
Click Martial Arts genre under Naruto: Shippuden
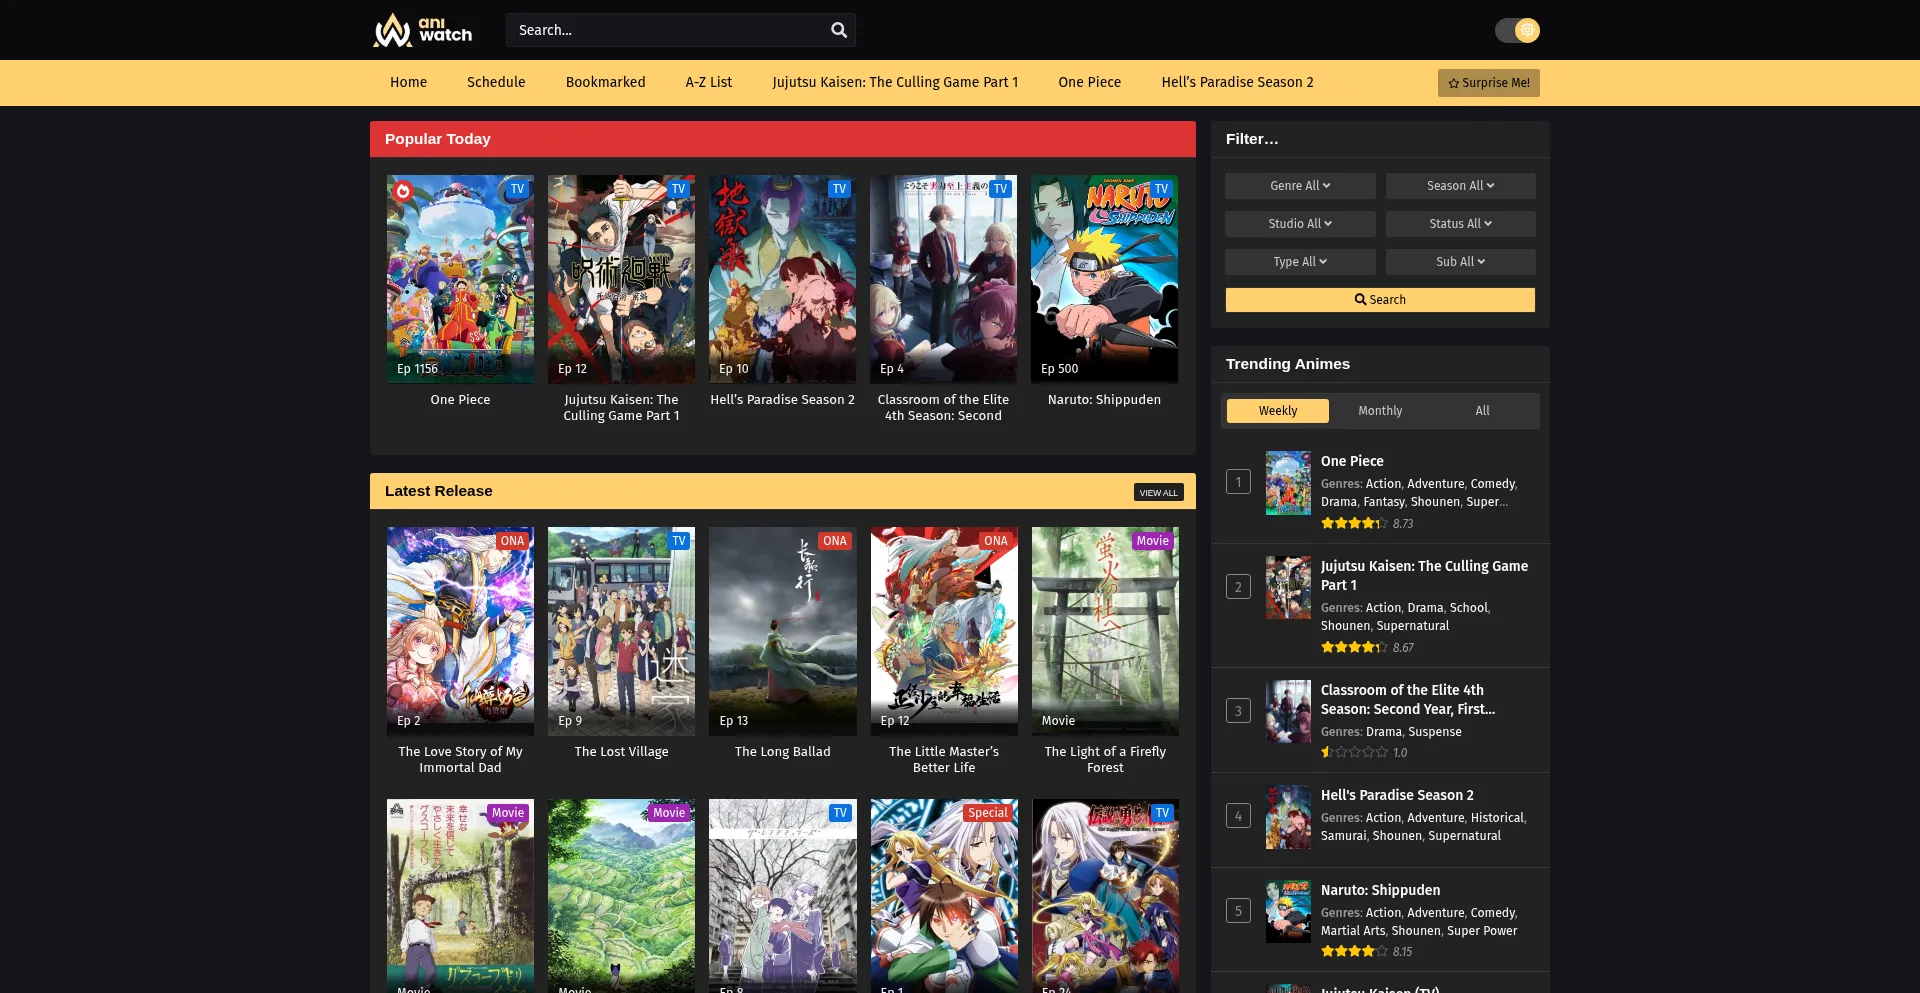coord(1352,931)
